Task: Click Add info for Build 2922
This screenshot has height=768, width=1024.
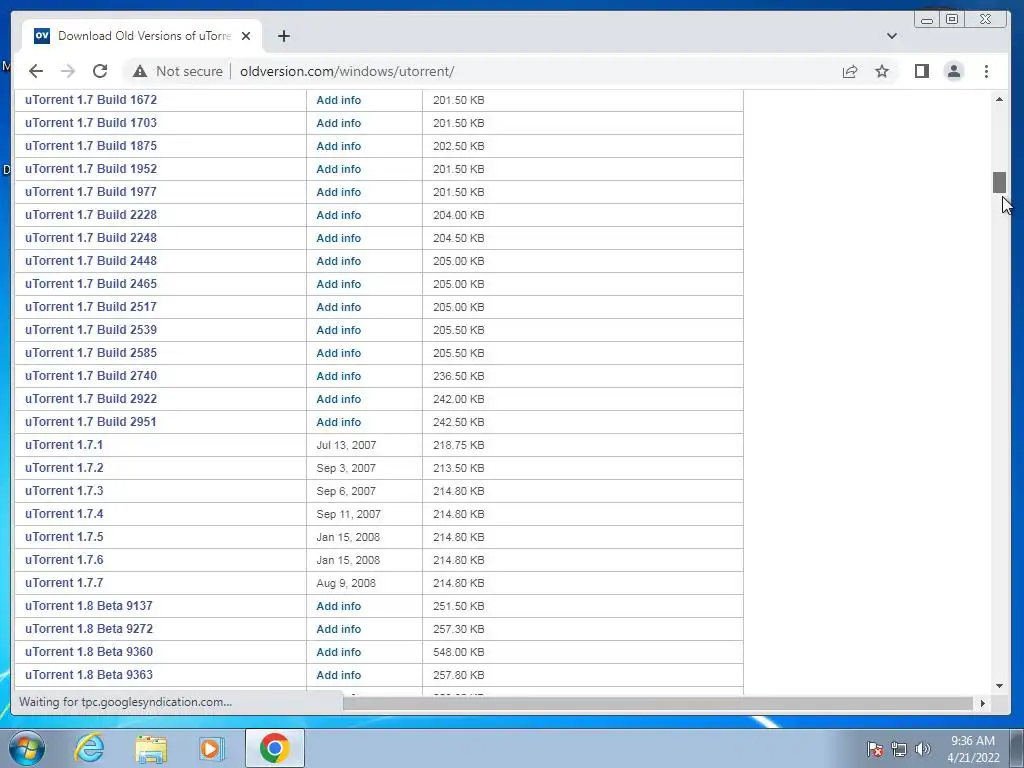Action: [338, 399]
